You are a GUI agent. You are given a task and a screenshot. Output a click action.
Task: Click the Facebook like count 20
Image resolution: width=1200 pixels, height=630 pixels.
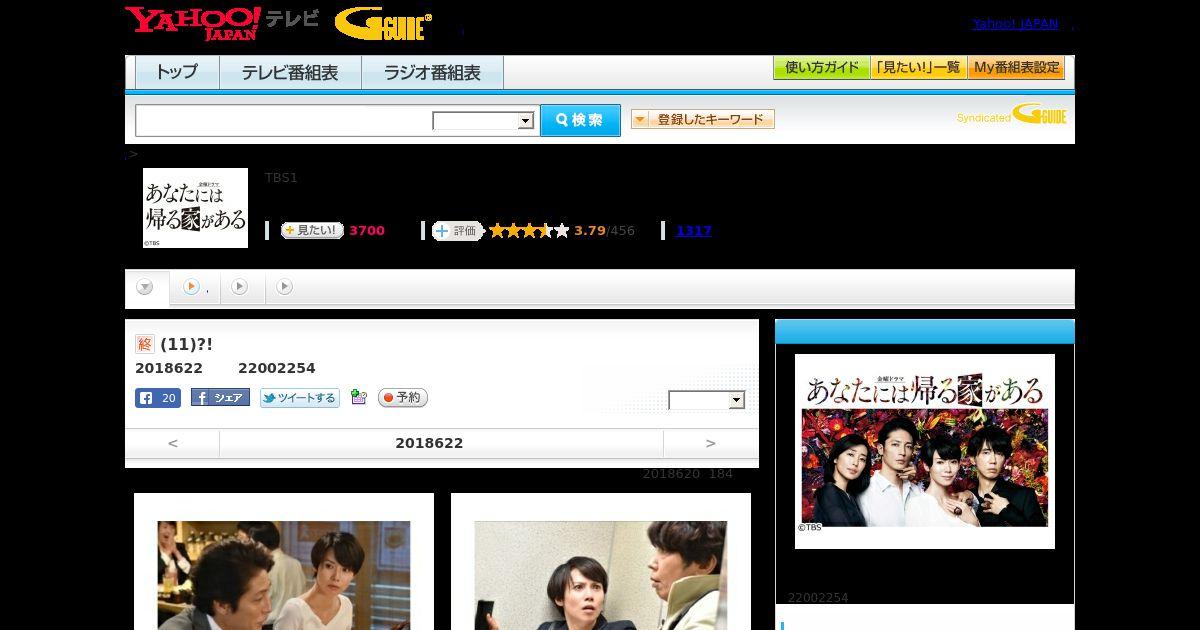[158, 398]
